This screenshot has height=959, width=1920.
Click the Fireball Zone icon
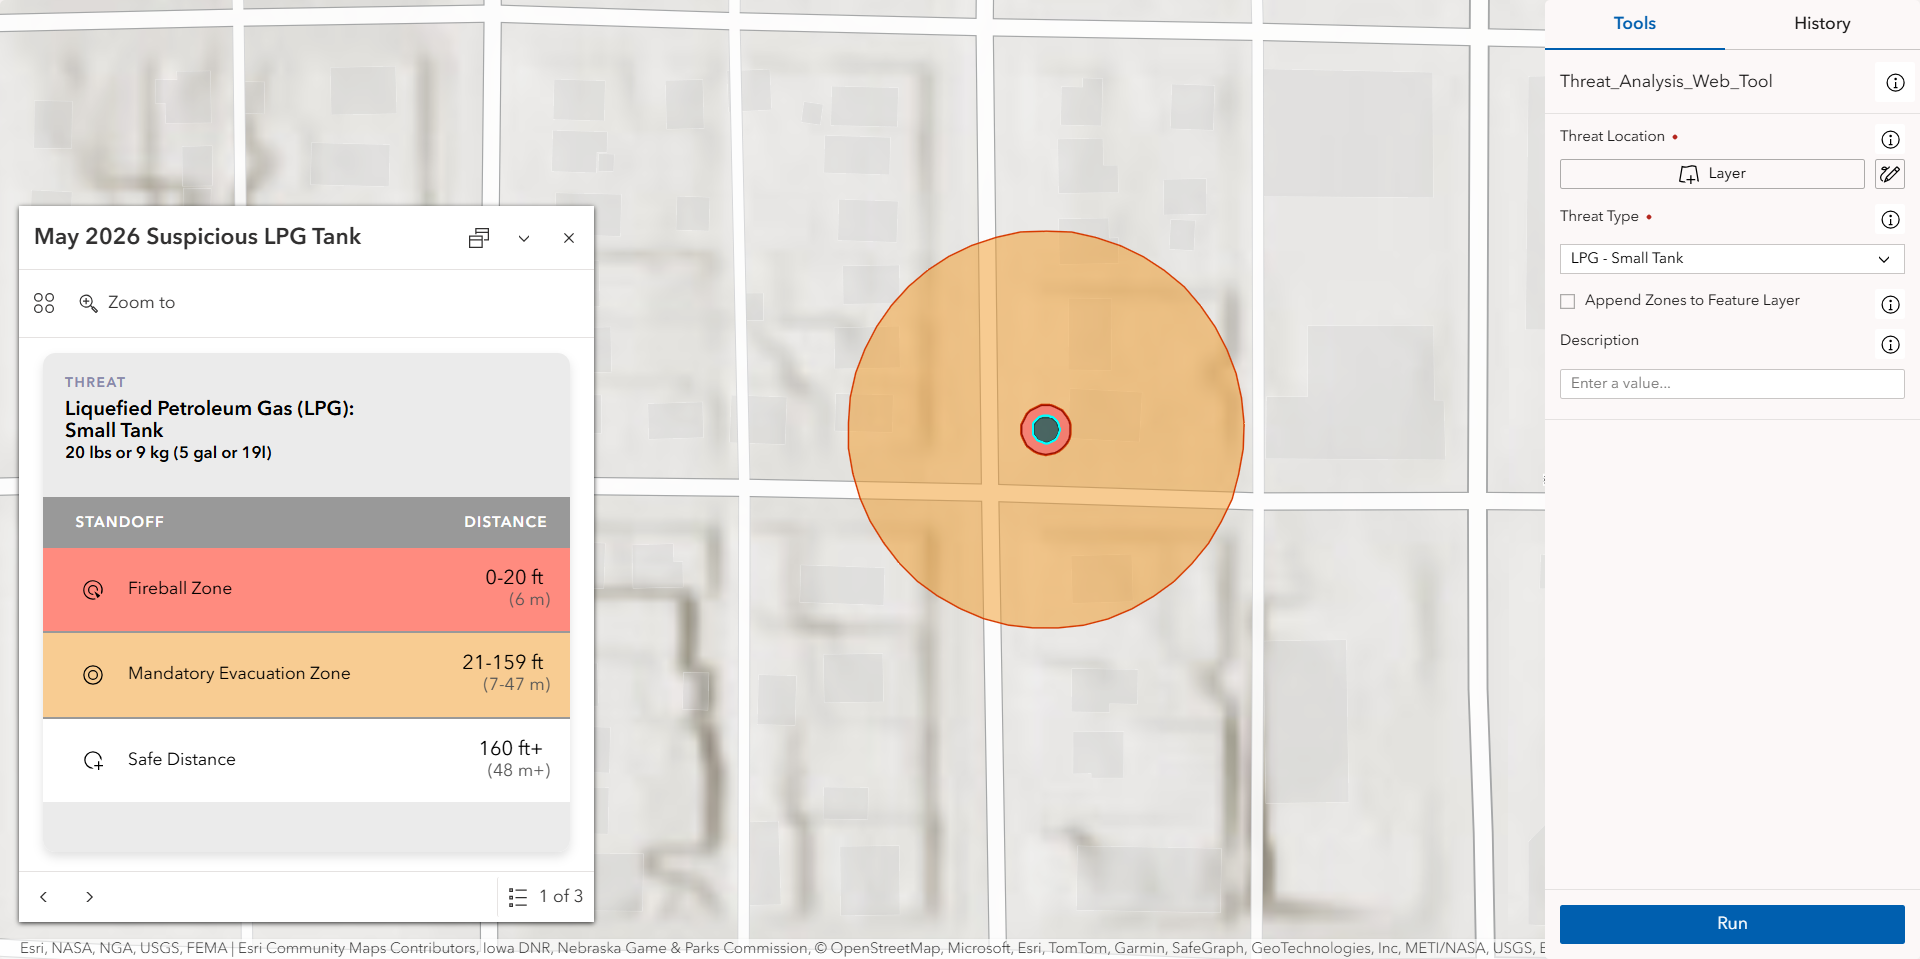pyautogui.click(x=93, y=590)
